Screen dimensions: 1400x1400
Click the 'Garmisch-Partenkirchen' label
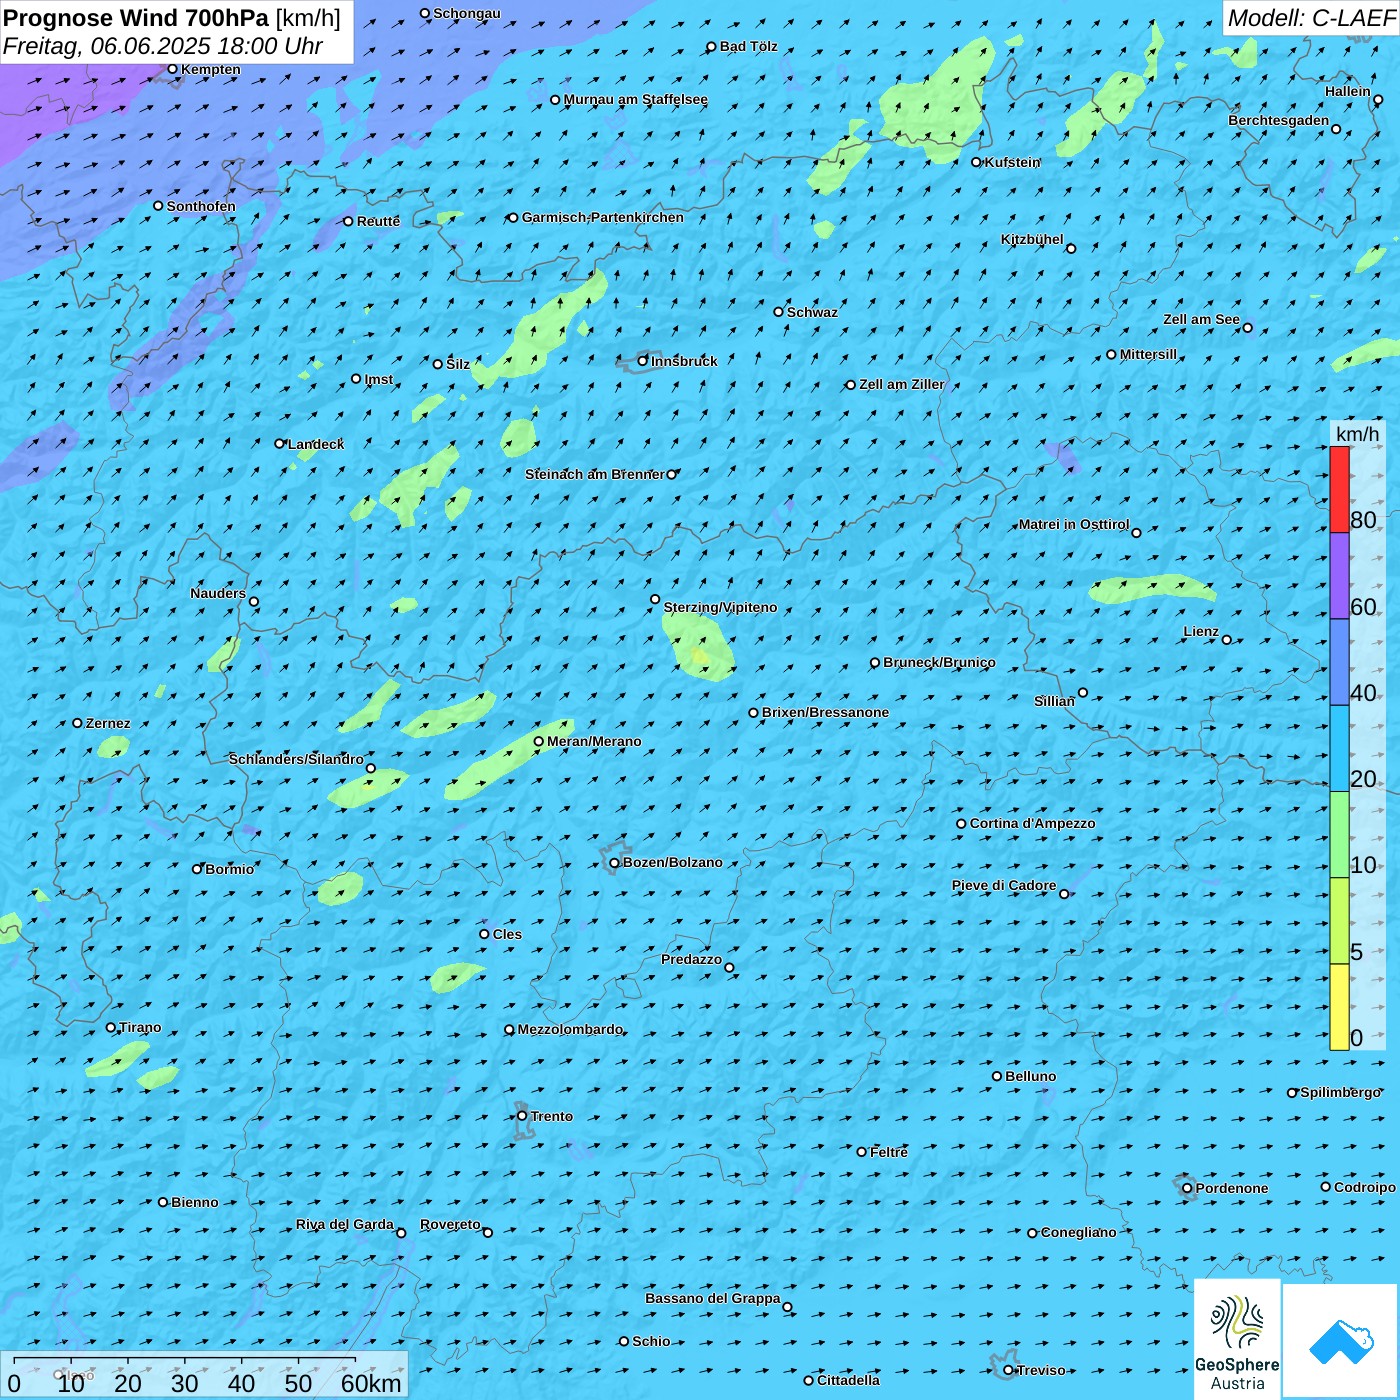click(x=603, y=217)
